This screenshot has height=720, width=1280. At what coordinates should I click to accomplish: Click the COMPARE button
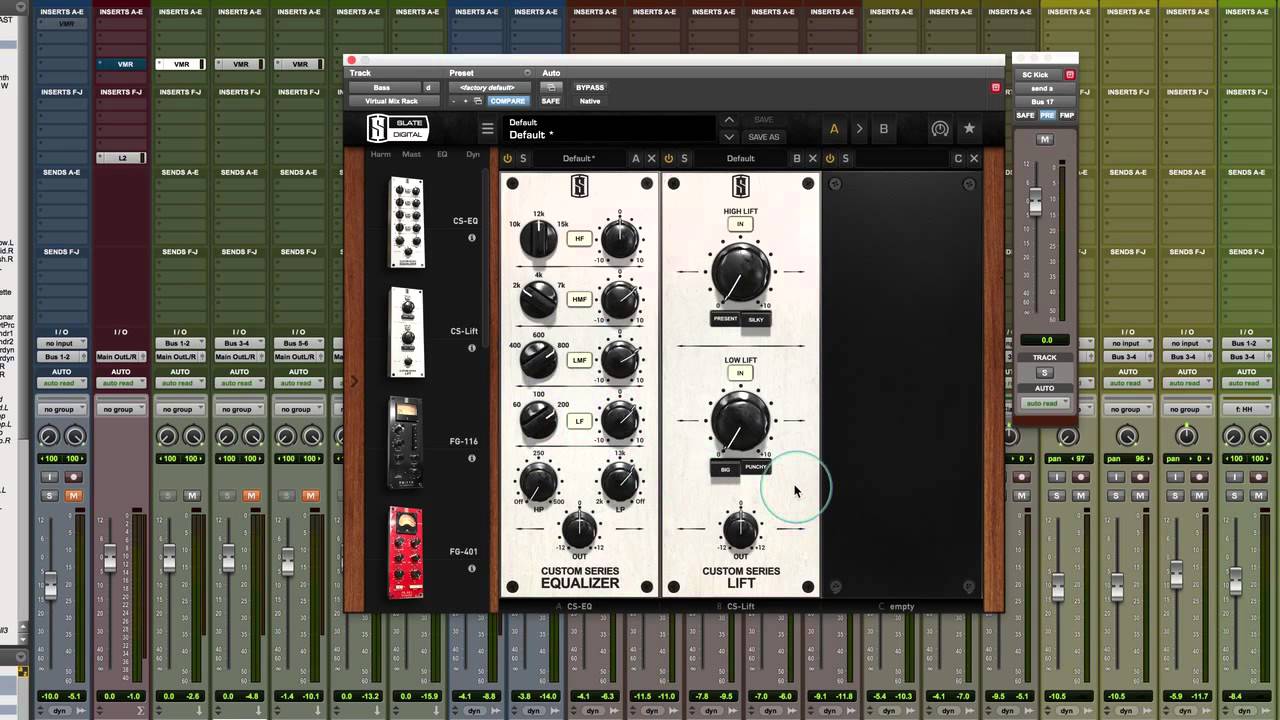507,101
